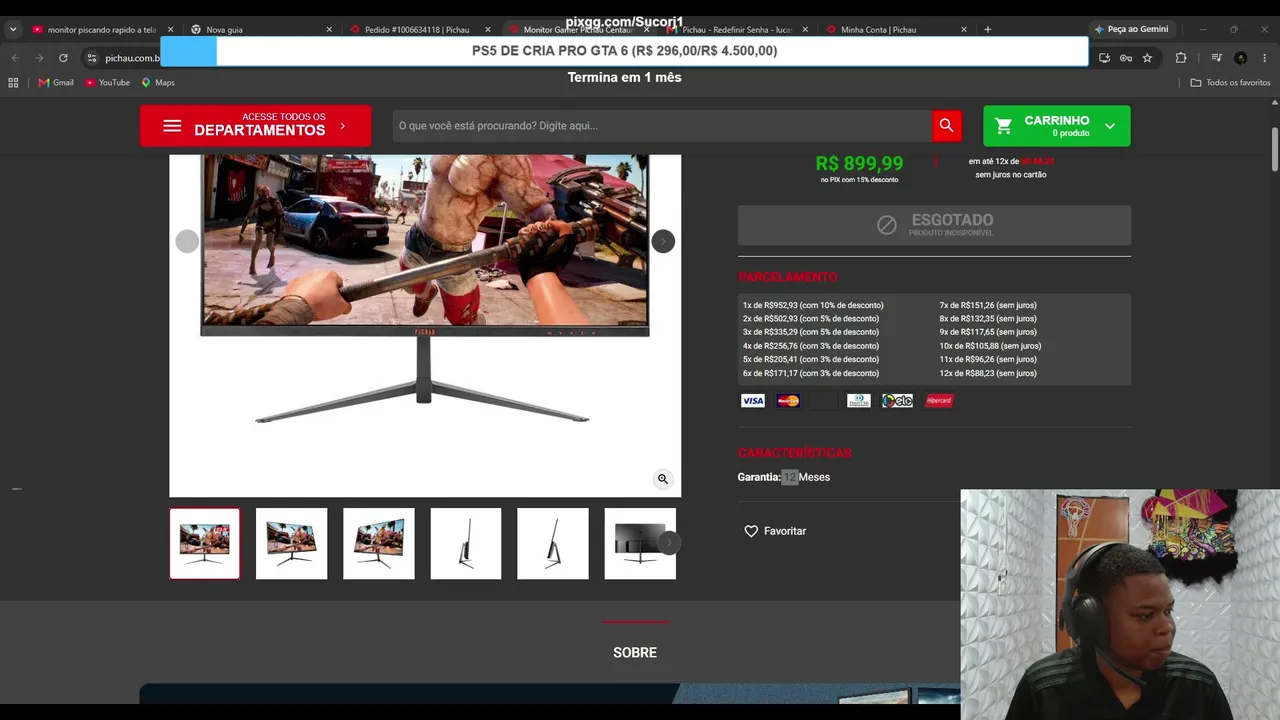1280x720 pixels.
Task: Open the Maps bookmark
Action: [158, 83]
